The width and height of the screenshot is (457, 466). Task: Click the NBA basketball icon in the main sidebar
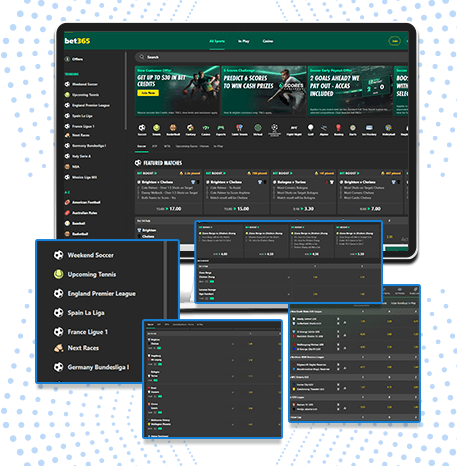tap(67, 167)
